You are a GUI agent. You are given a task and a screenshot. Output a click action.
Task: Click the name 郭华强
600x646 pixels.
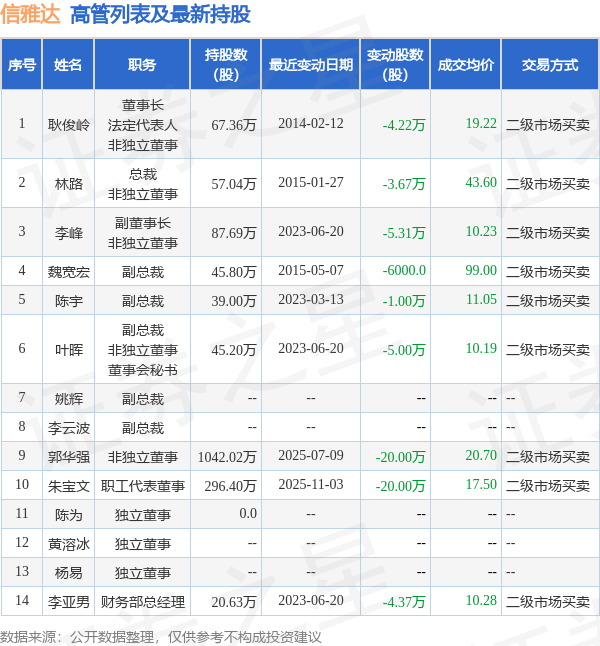(68, 457)
